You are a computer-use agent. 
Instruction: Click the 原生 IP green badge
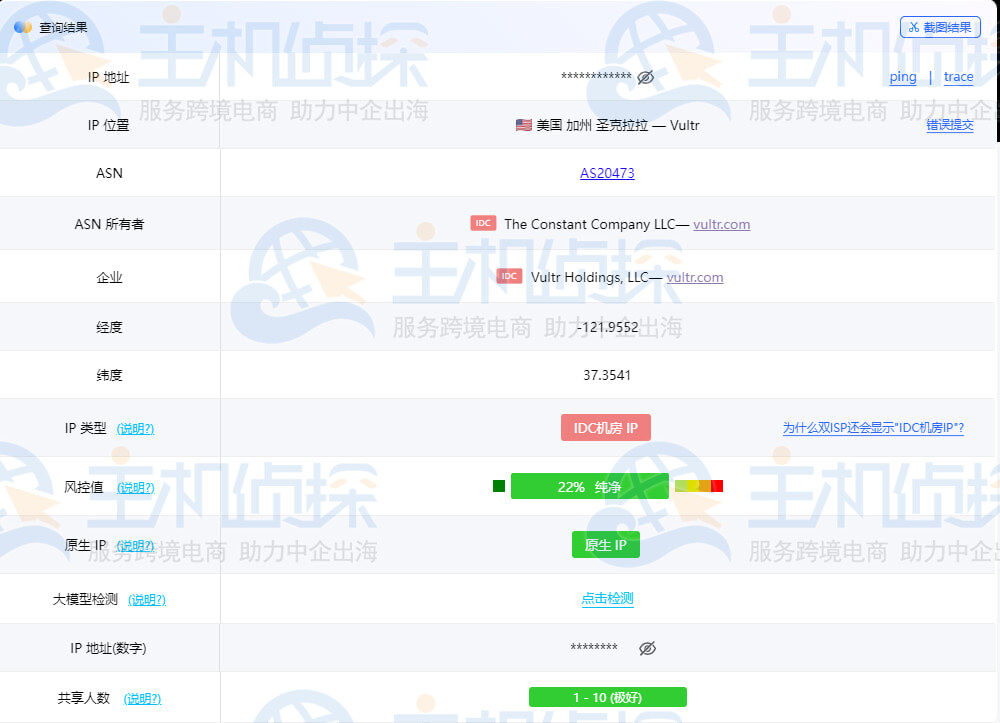605,544
